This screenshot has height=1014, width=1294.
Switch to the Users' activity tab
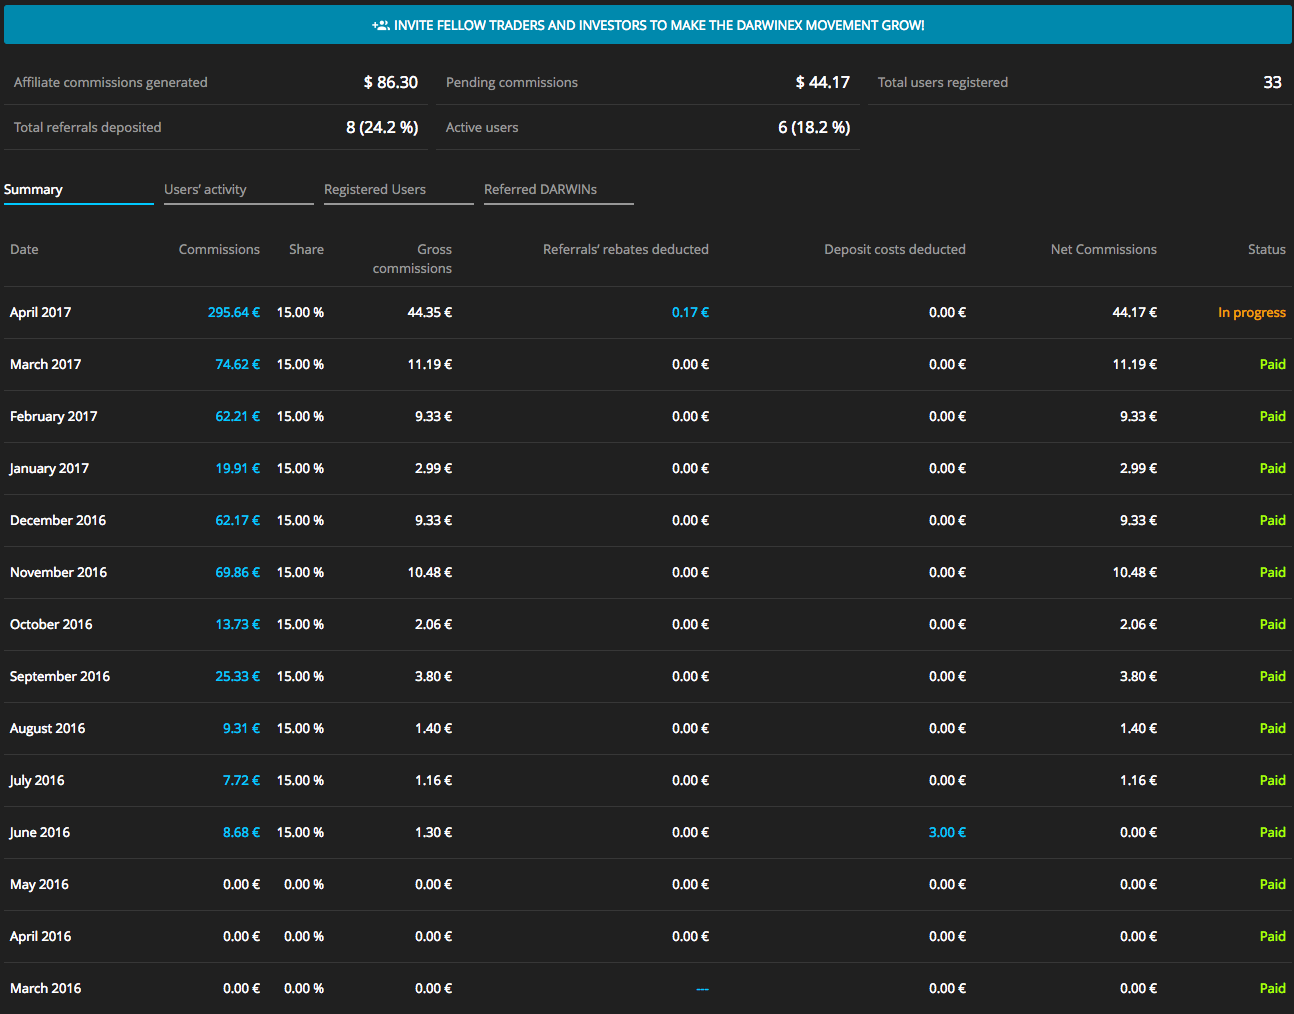(x=205, y=189)
